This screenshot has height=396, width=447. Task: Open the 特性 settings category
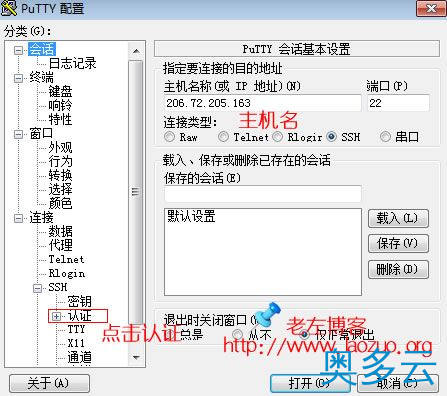60,119
